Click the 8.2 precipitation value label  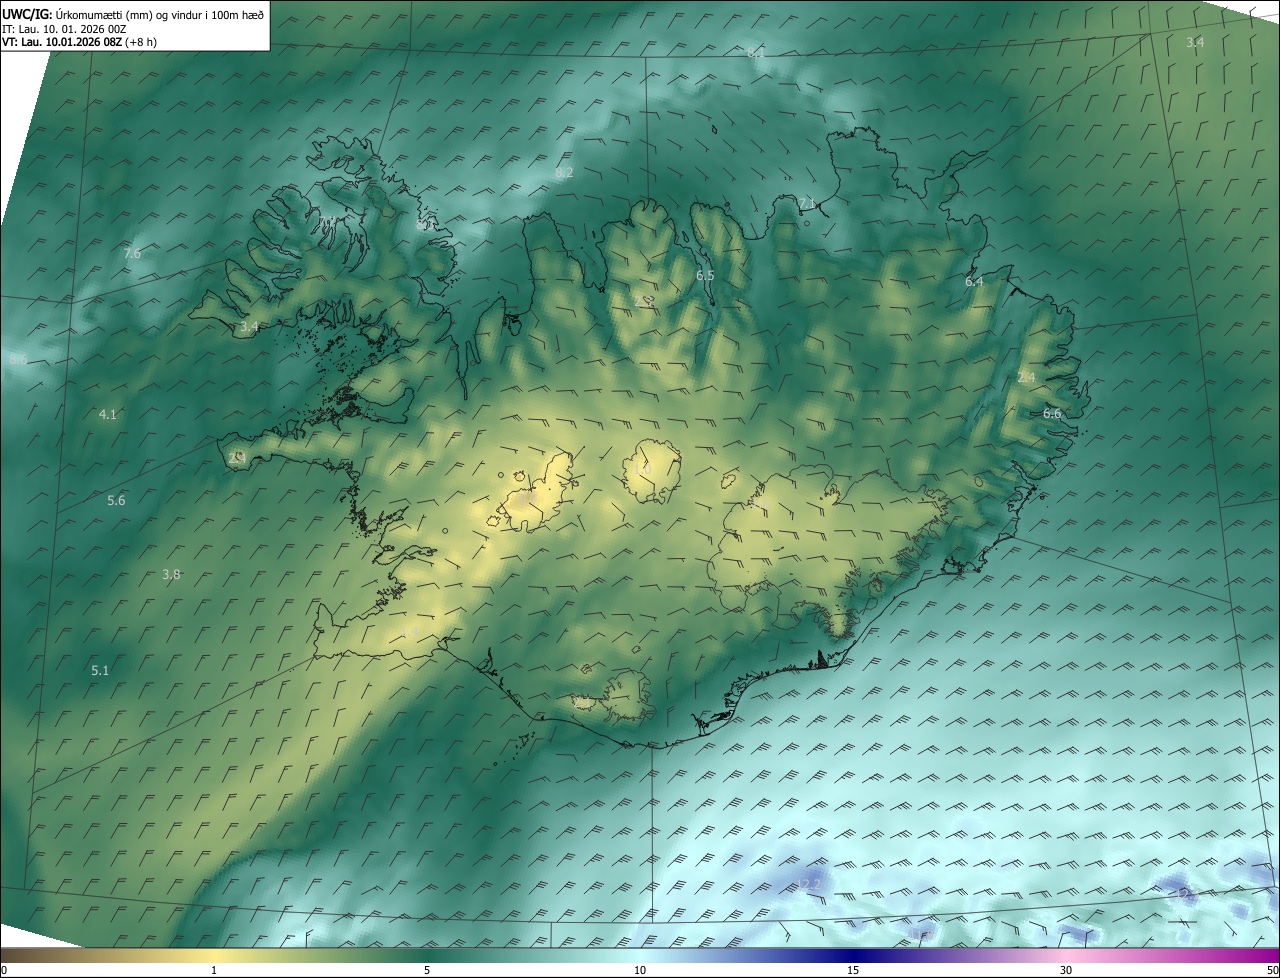click(564, 172)
